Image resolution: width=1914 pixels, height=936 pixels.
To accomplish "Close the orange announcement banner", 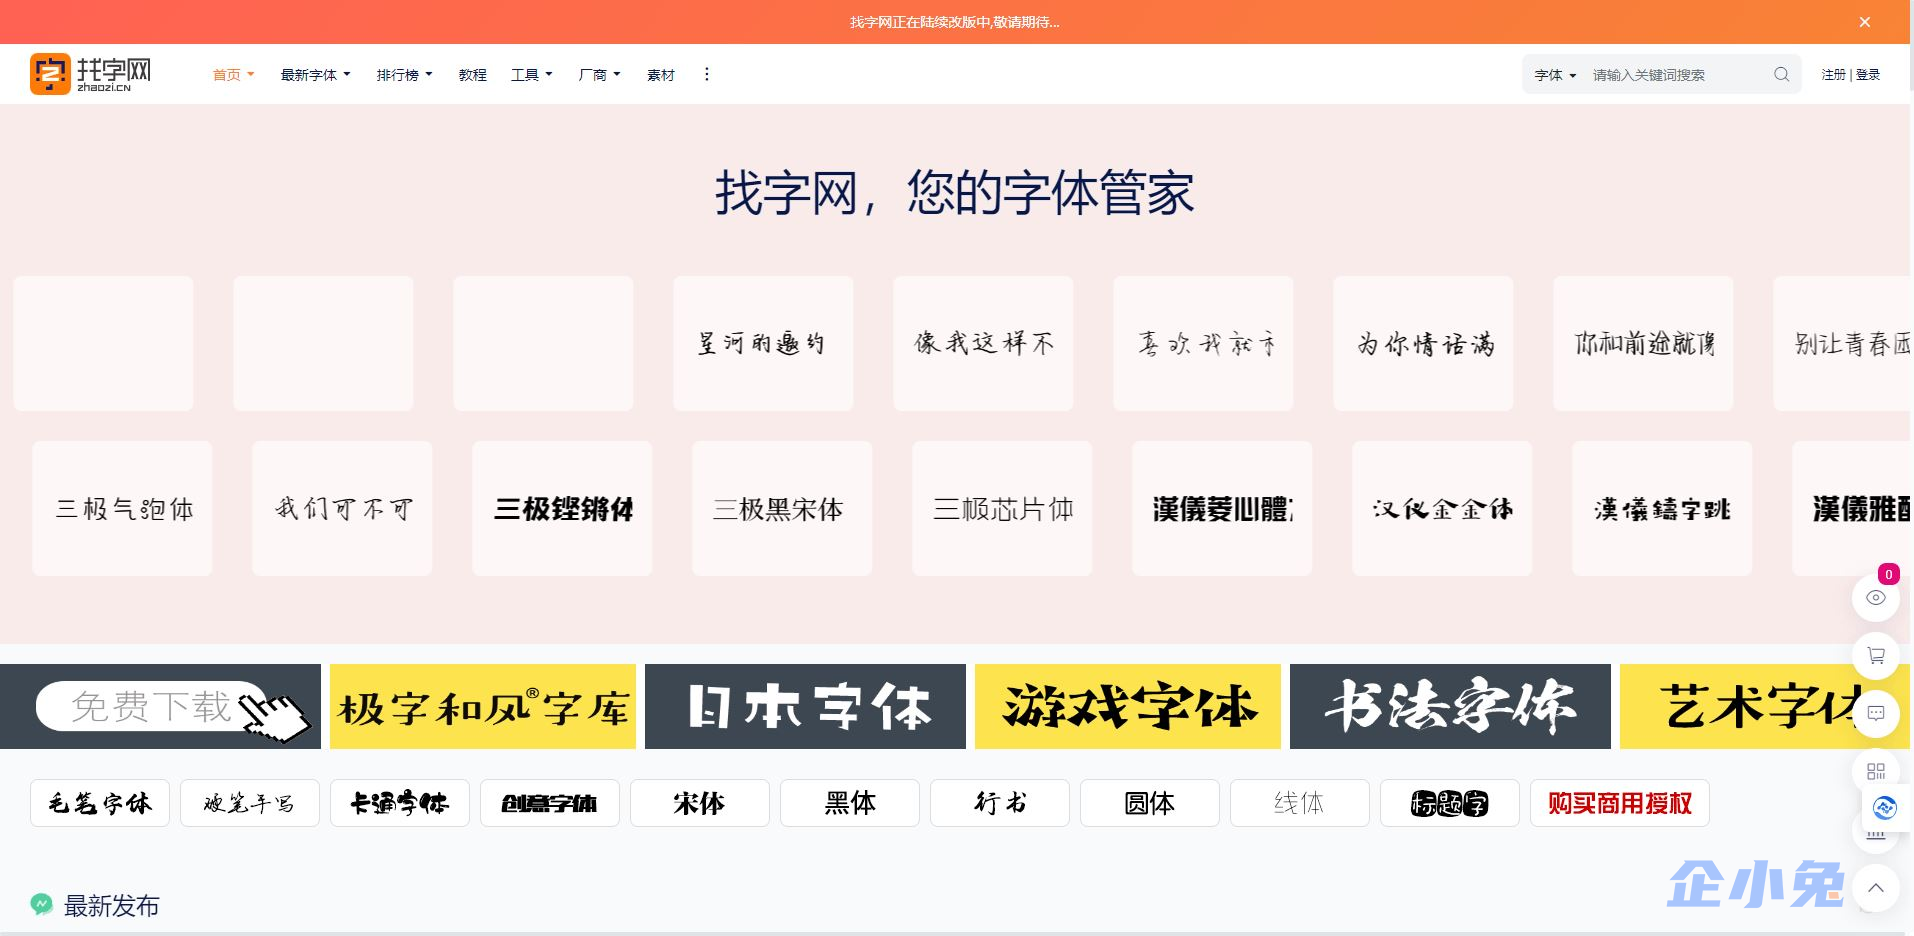I will tap(1864, 22).
